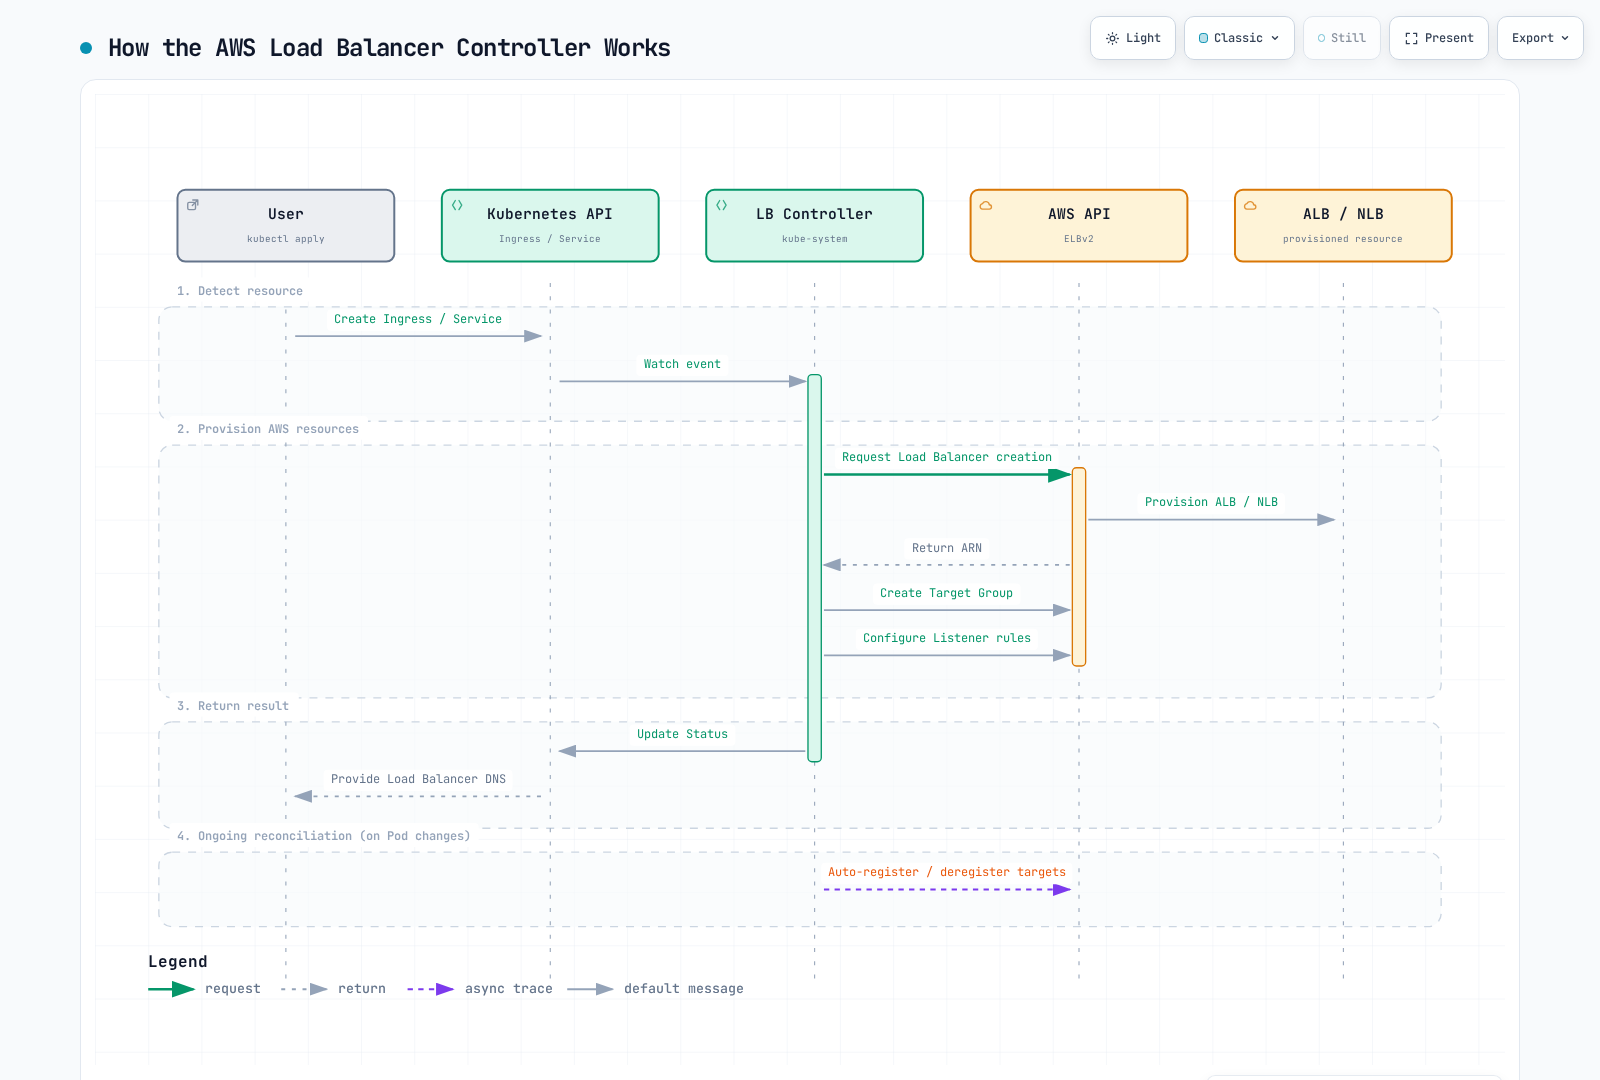Screen dimensions: 1600x1080
Task: Click the '3. Return result' section title
Action: point(233,706)
